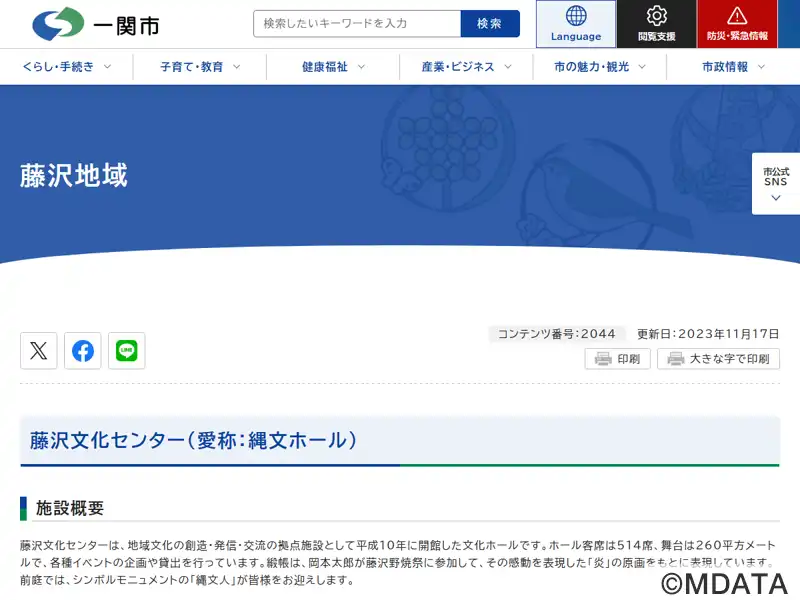This screenshot has height=600, width=800.
Task: Click the 施設概要 section heading
Action: 70,508
